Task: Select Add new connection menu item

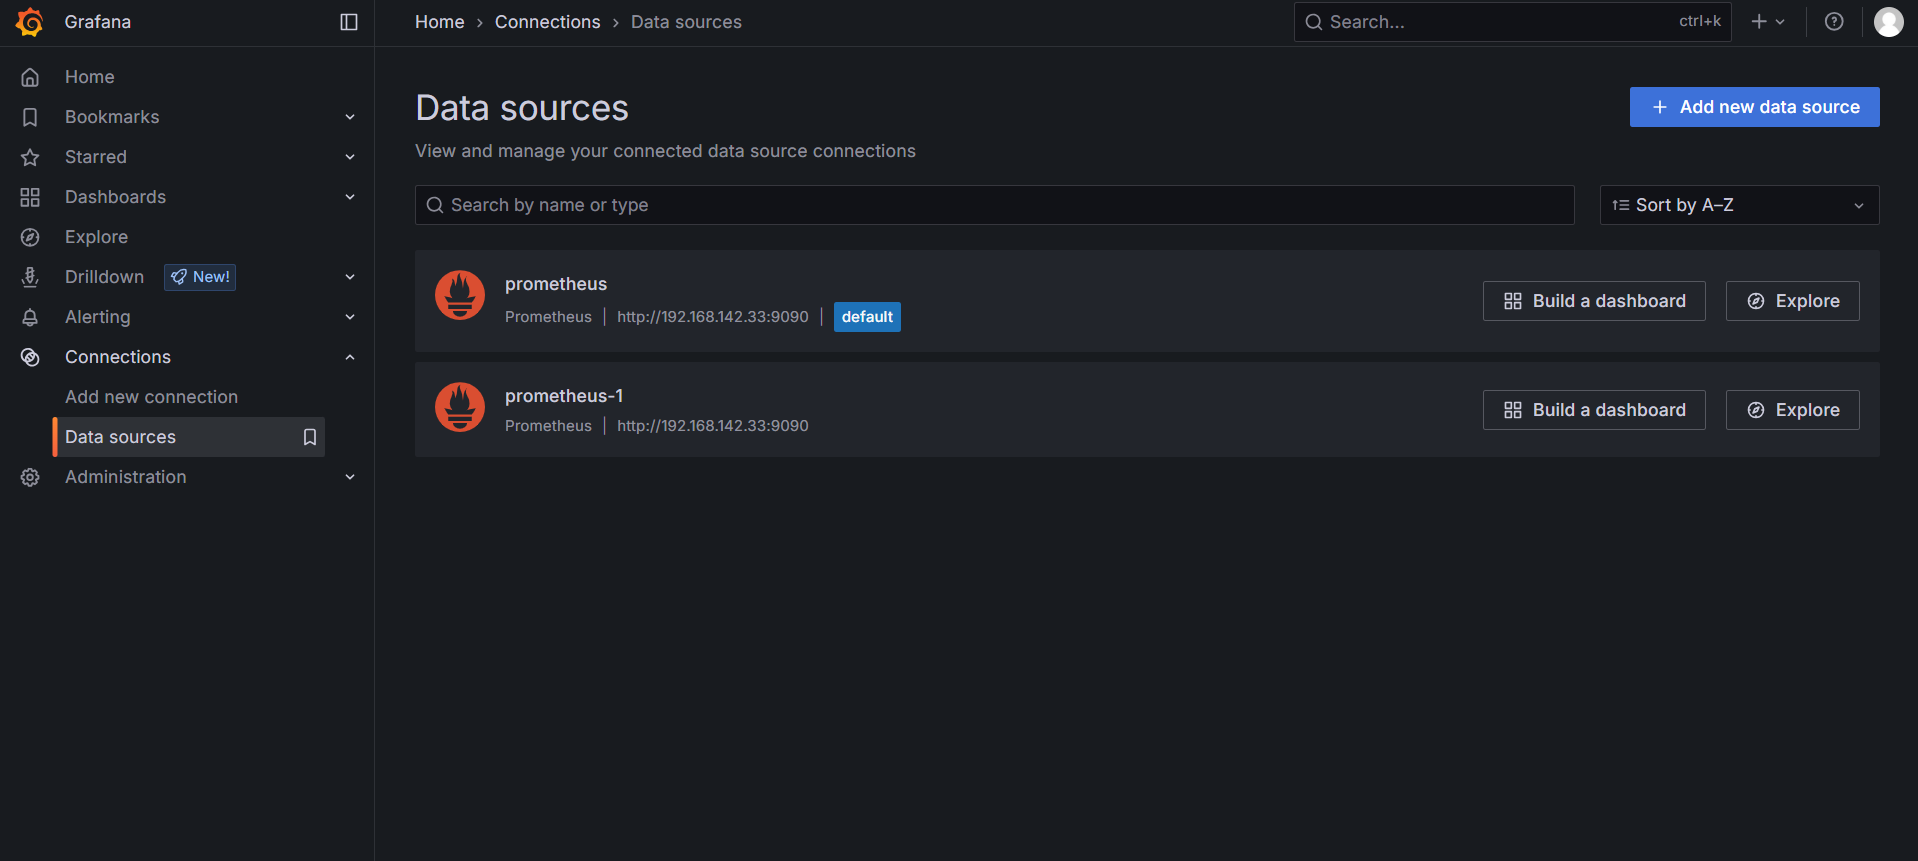Action: click(151, 397)
